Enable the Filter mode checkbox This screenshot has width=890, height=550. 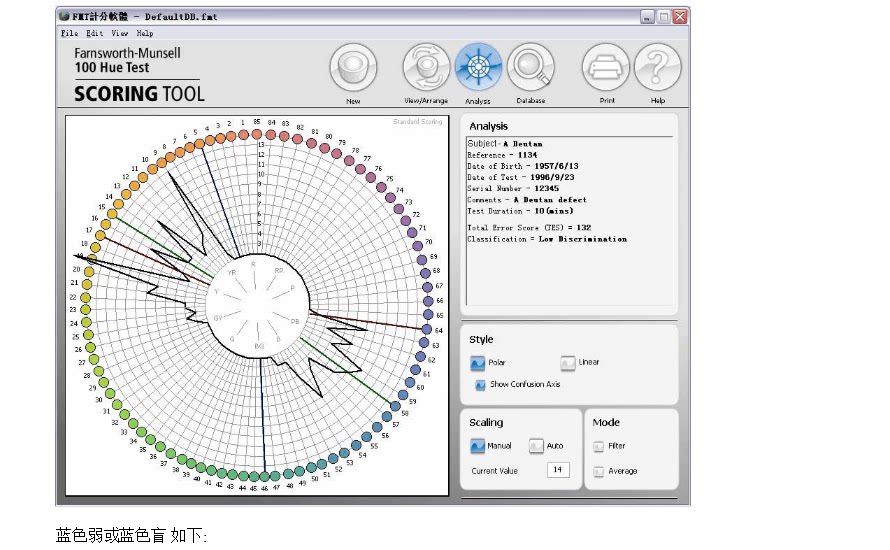point(598,447)
